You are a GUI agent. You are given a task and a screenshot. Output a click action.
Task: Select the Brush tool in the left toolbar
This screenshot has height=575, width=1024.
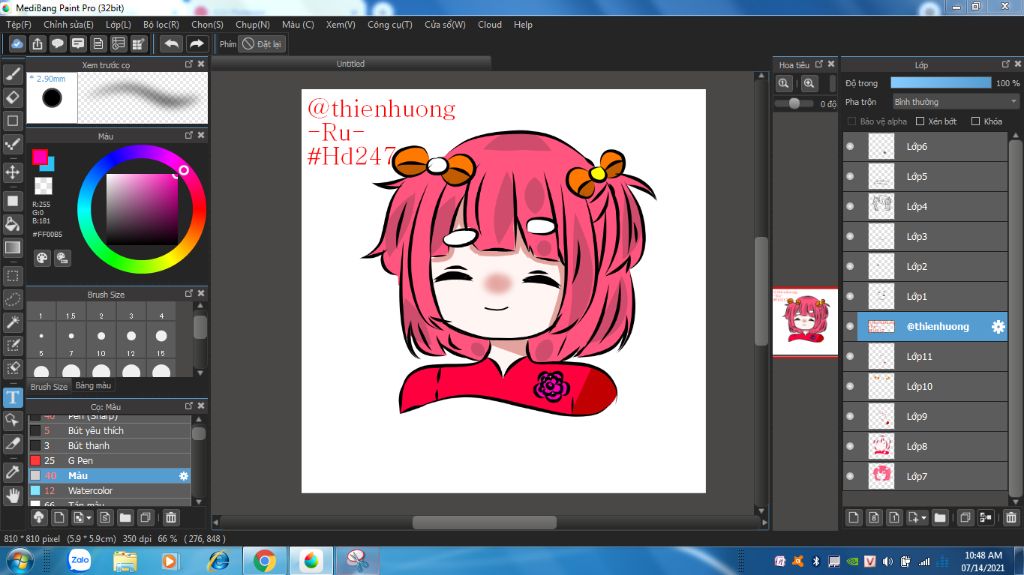coord(12,74)
